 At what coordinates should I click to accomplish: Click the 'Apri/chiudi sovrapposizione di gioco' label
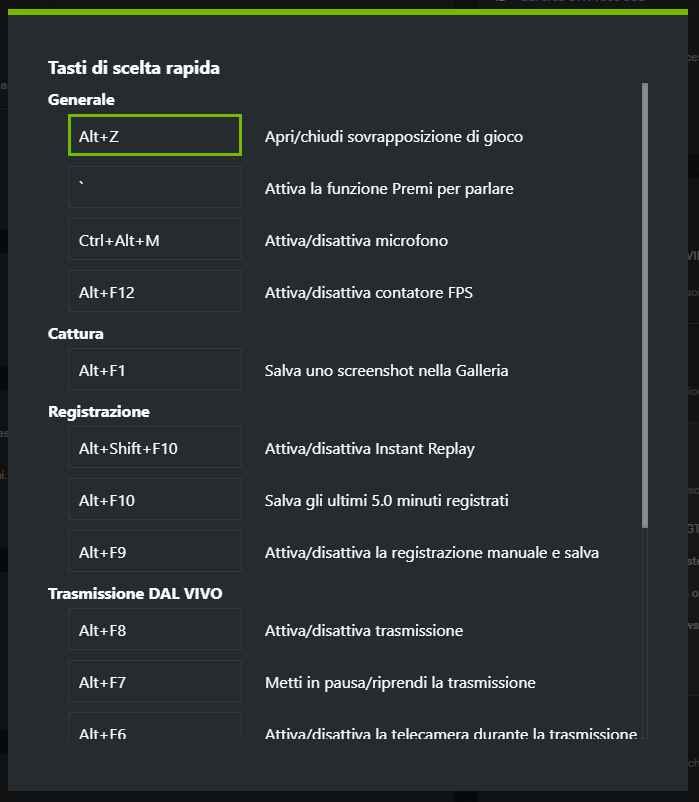coord(394,136)
